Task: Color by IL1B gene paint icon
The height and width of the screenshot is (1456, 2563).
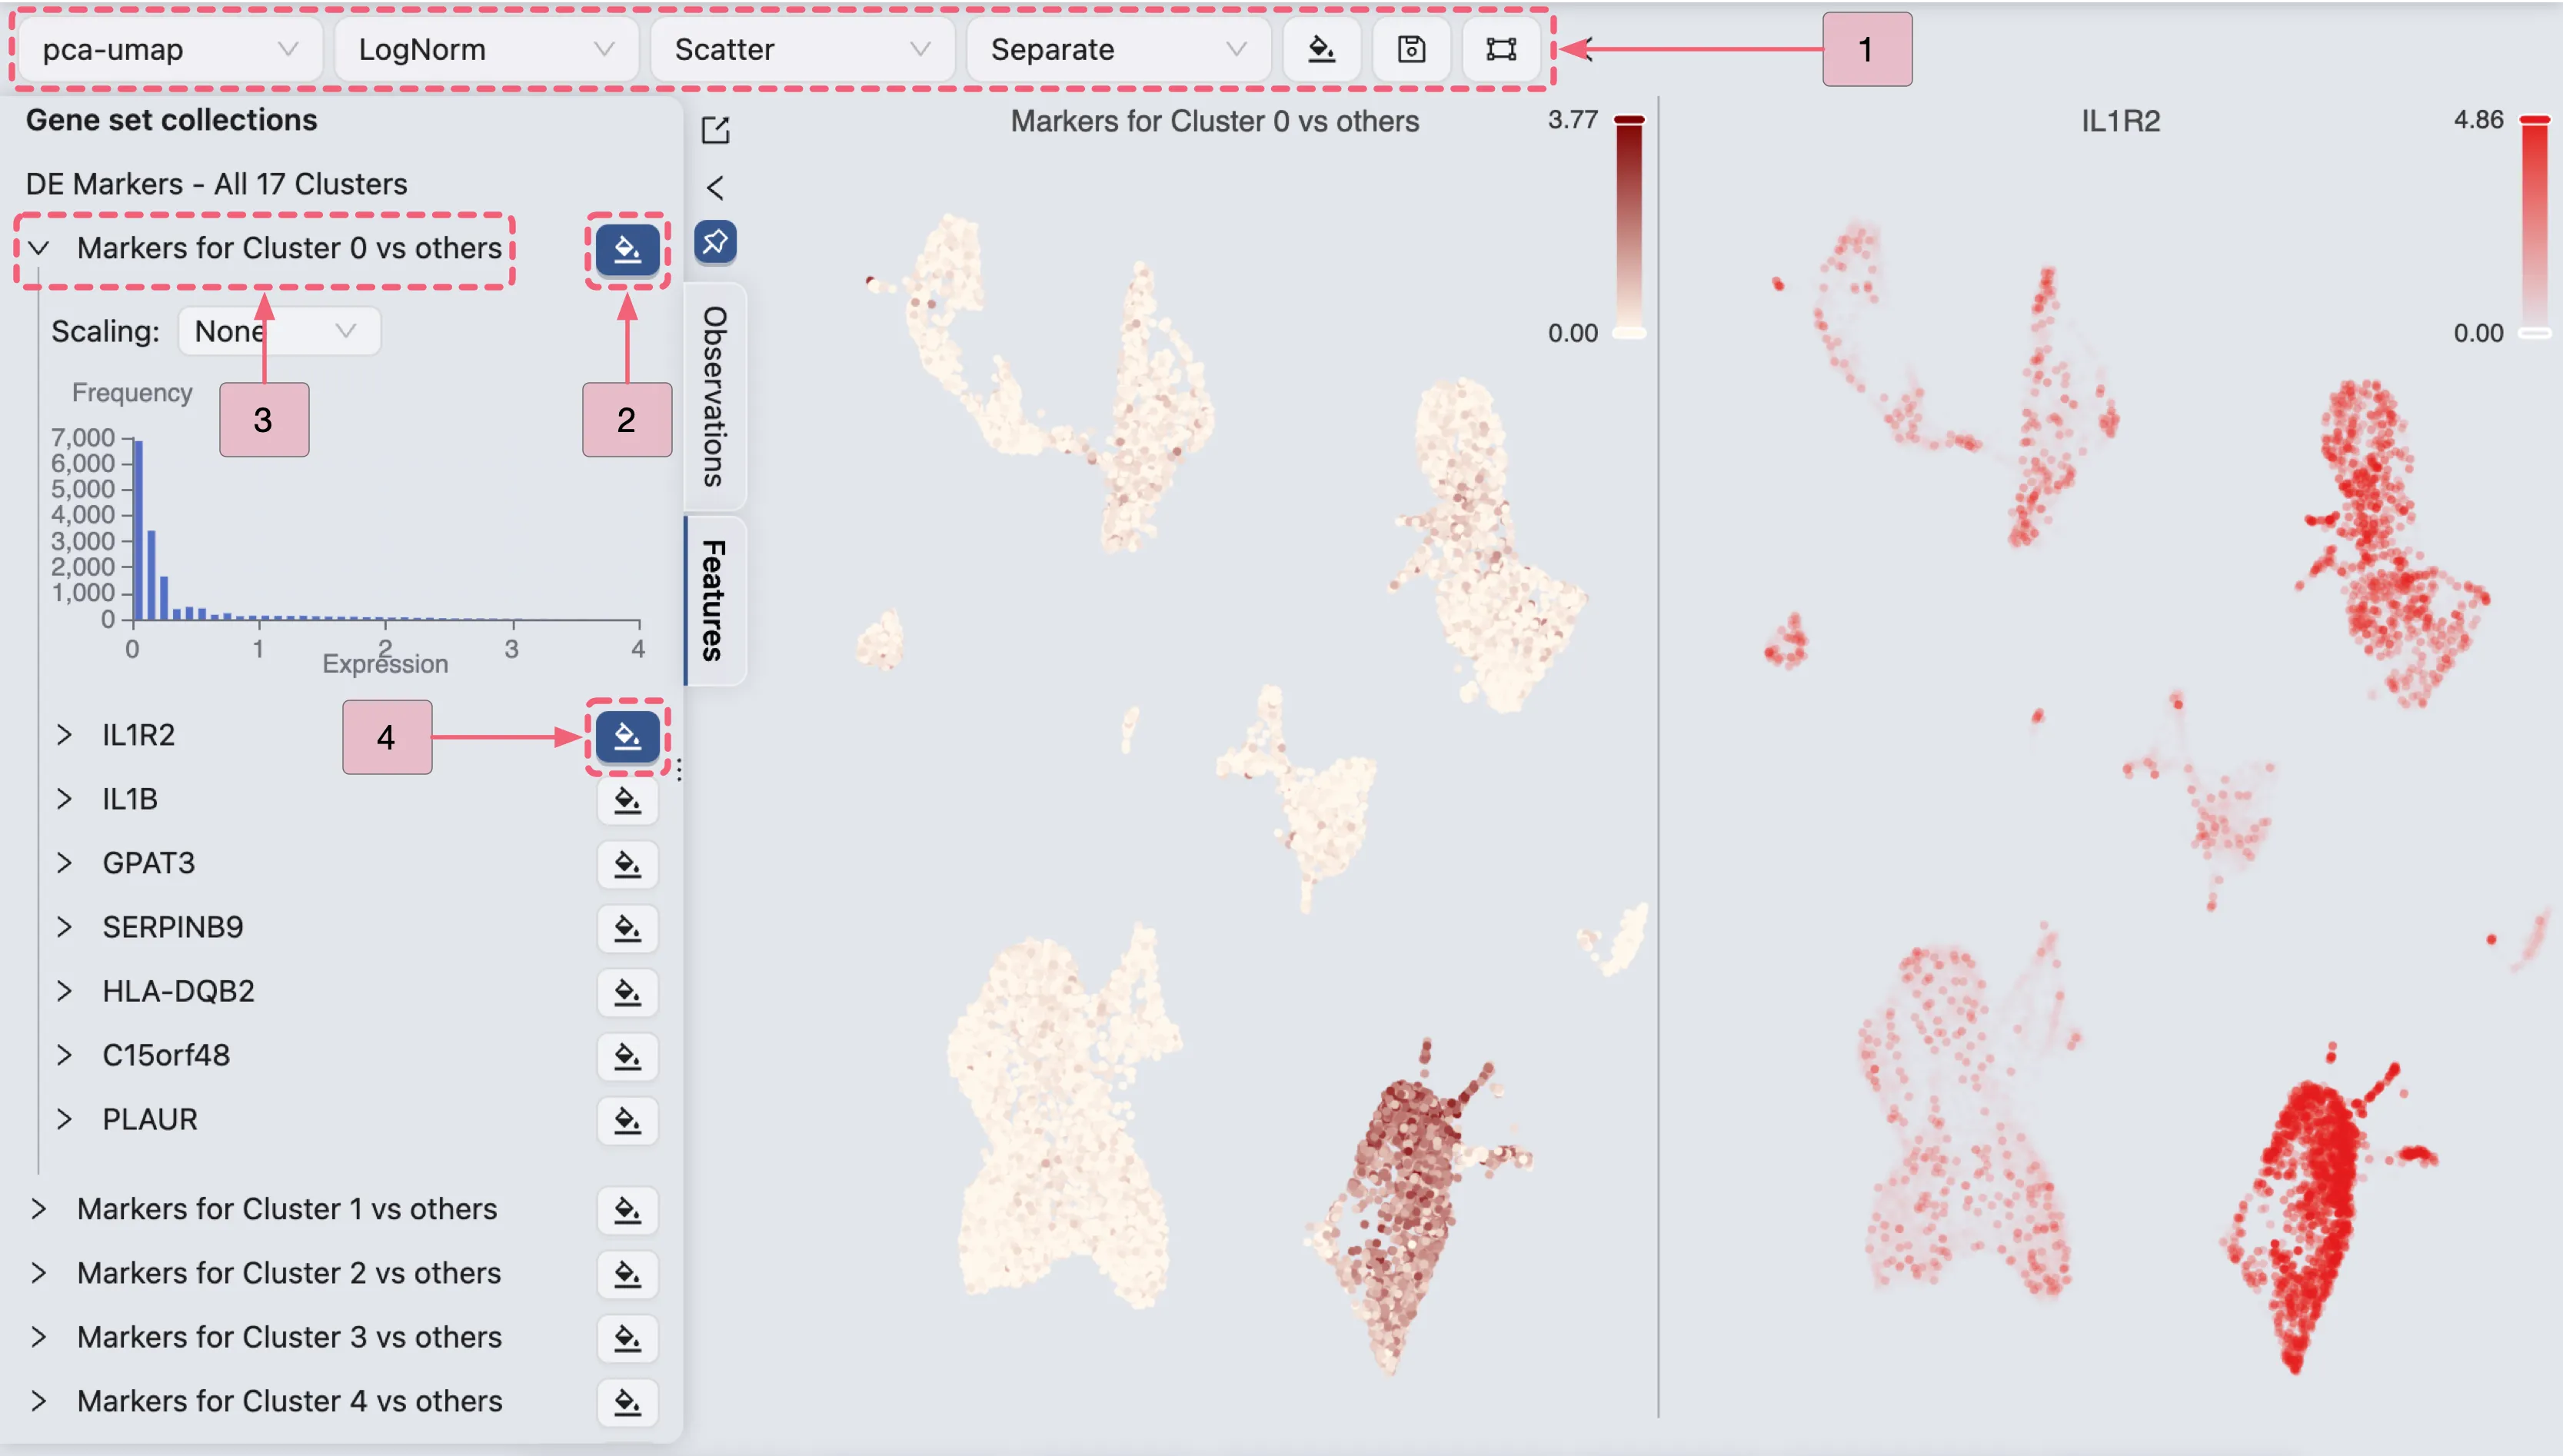Action: coord(627,800)
